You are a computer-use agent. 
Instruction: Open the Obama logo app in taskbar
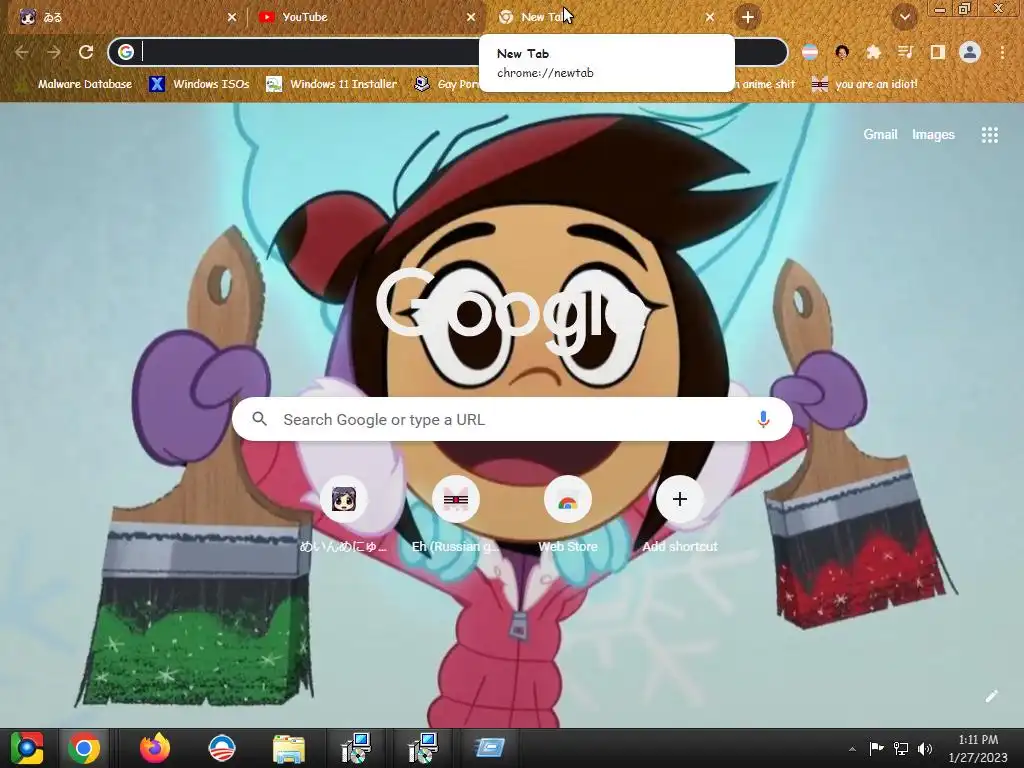(221, 748)
